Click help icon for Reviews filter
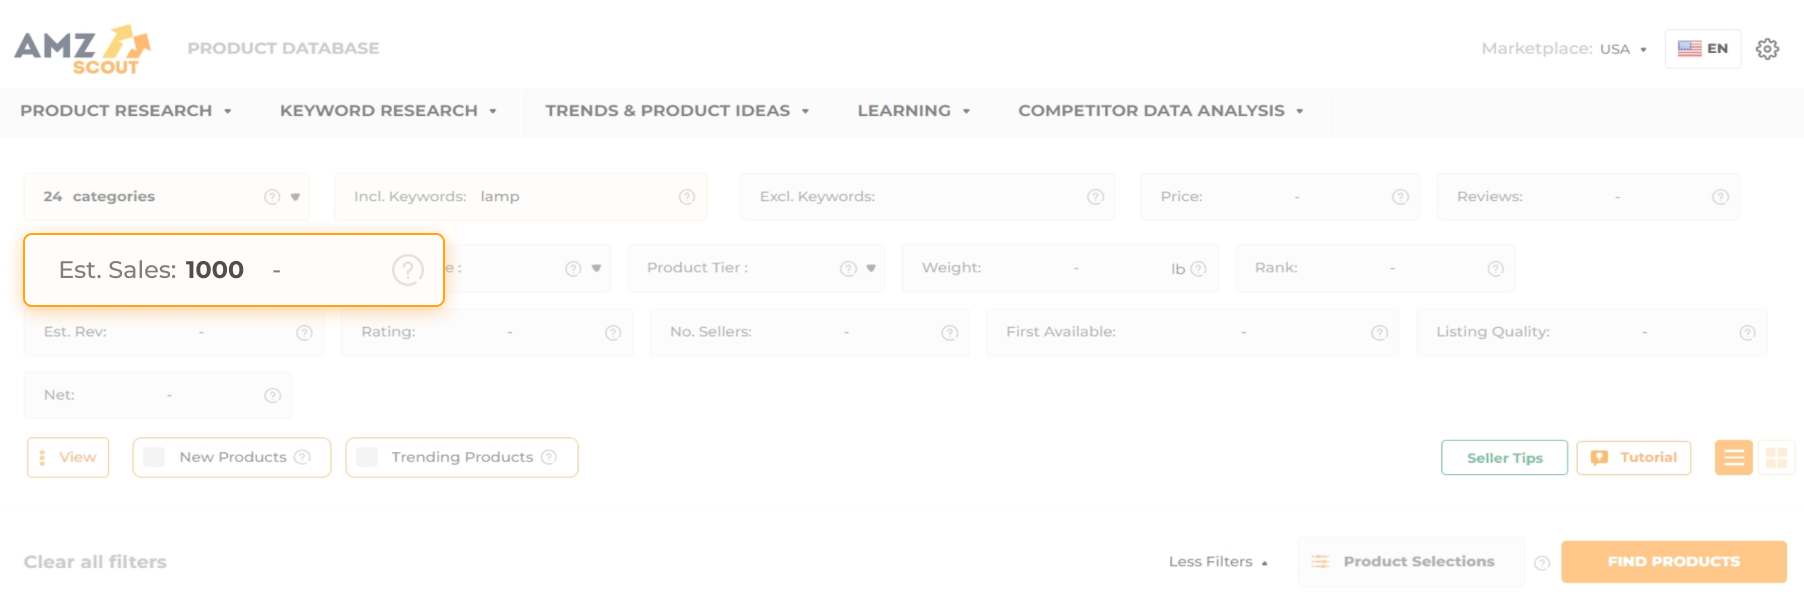Image resolution: width=1804 pixels, height=612 pixels. 1720,197
